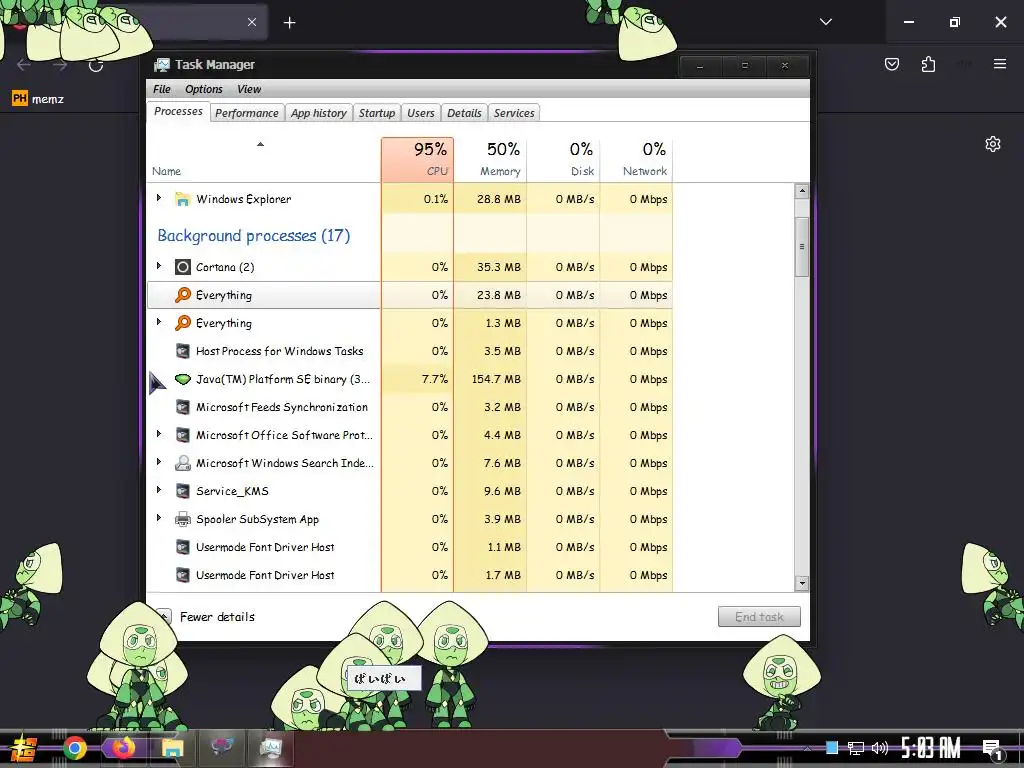This screenshot has width=1024, height=768.
Task: Switch to the Users tab
Action: 421,113
